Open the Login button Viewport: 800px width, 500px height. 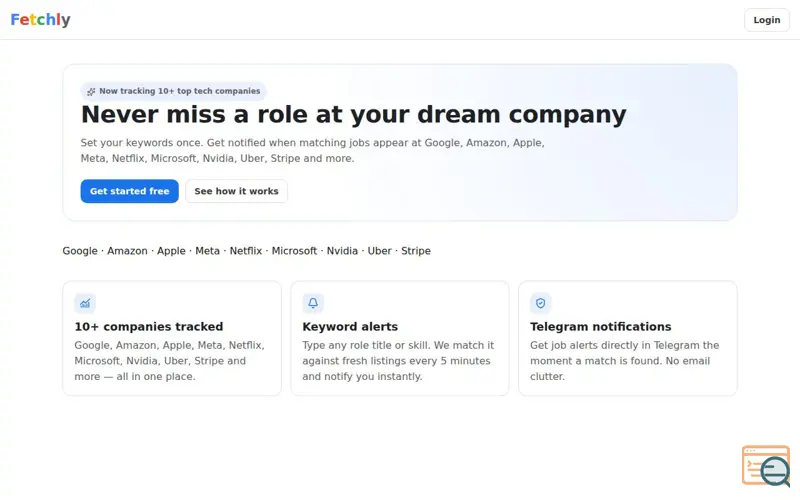click(766, 20)
